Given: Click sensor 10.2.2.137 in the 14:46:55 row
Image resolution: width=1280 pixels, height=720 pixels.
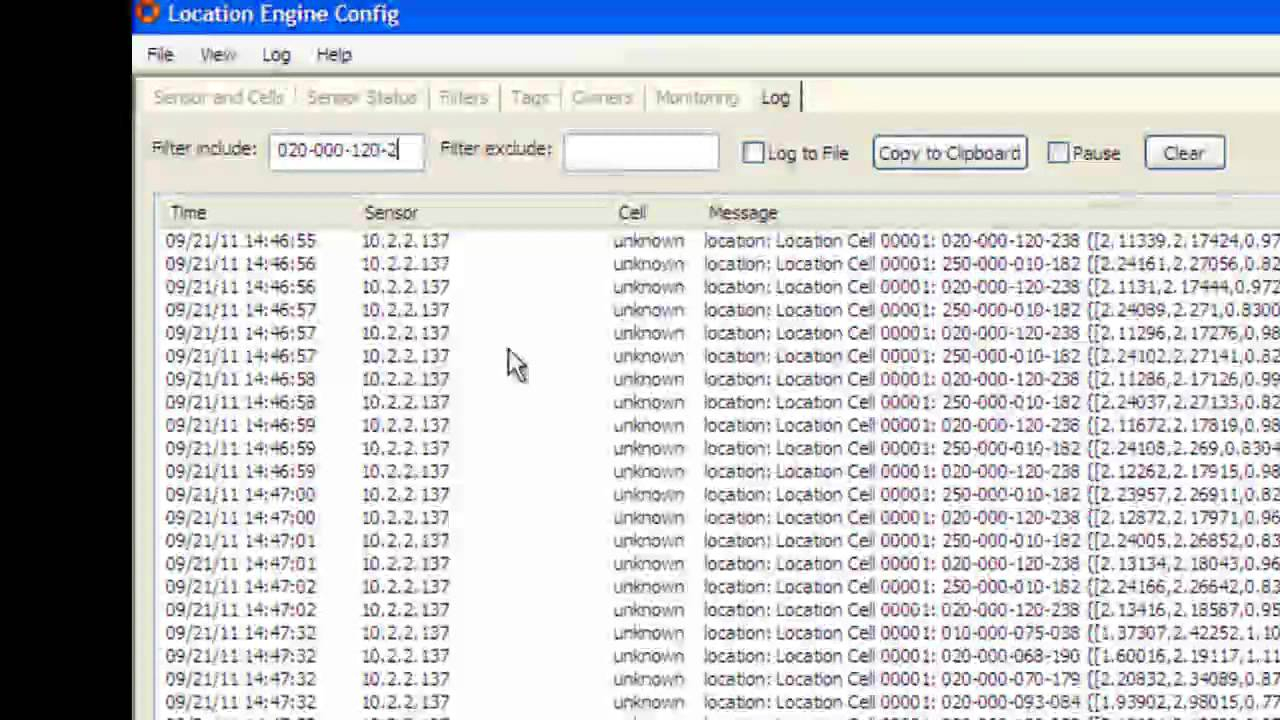Looking at the screenshot, I should (405, 241).
